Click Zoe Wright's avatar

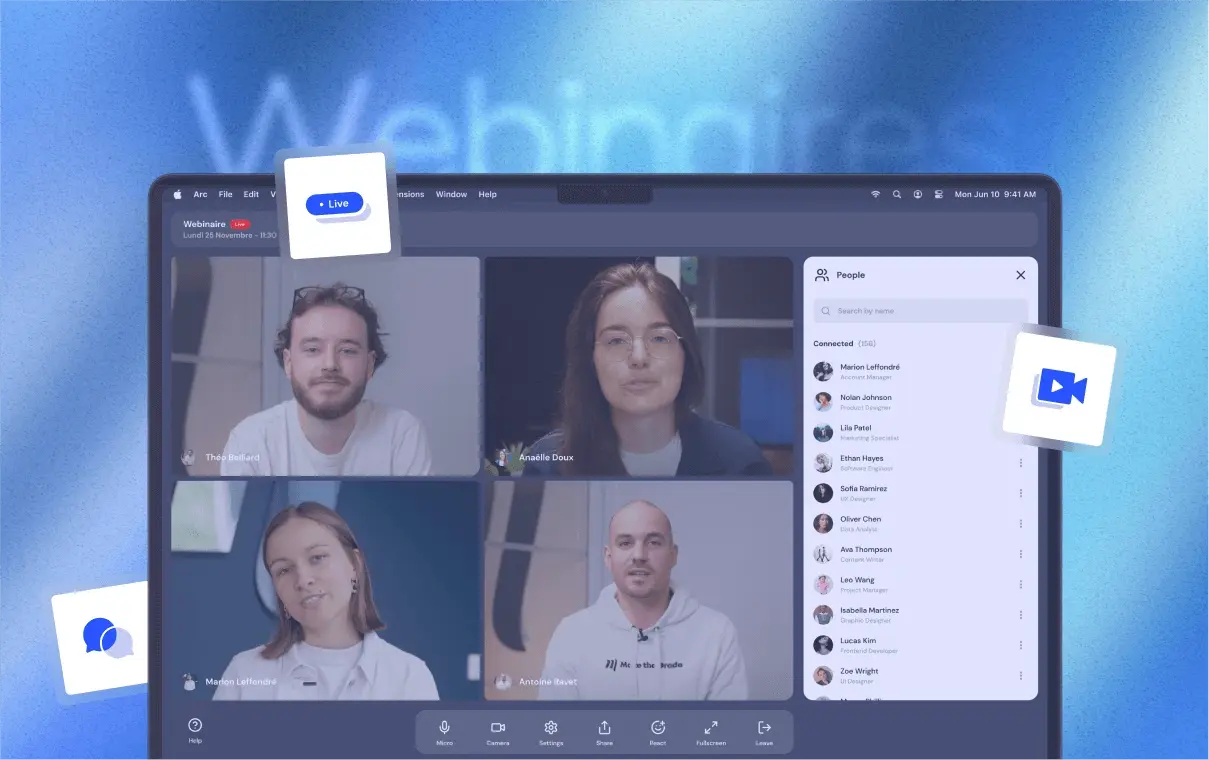pyautogui.click(x=823, y=675)
